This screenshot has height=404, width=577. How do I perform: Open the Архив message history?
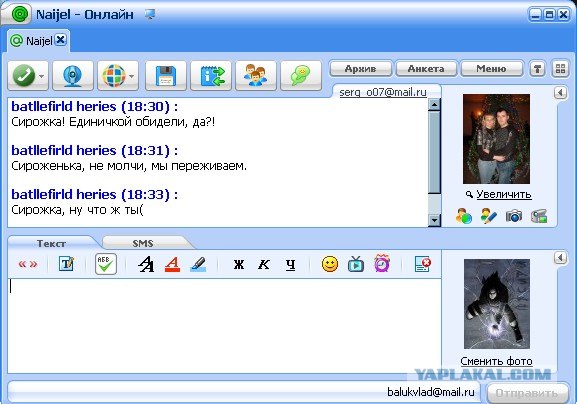[360, 69]
